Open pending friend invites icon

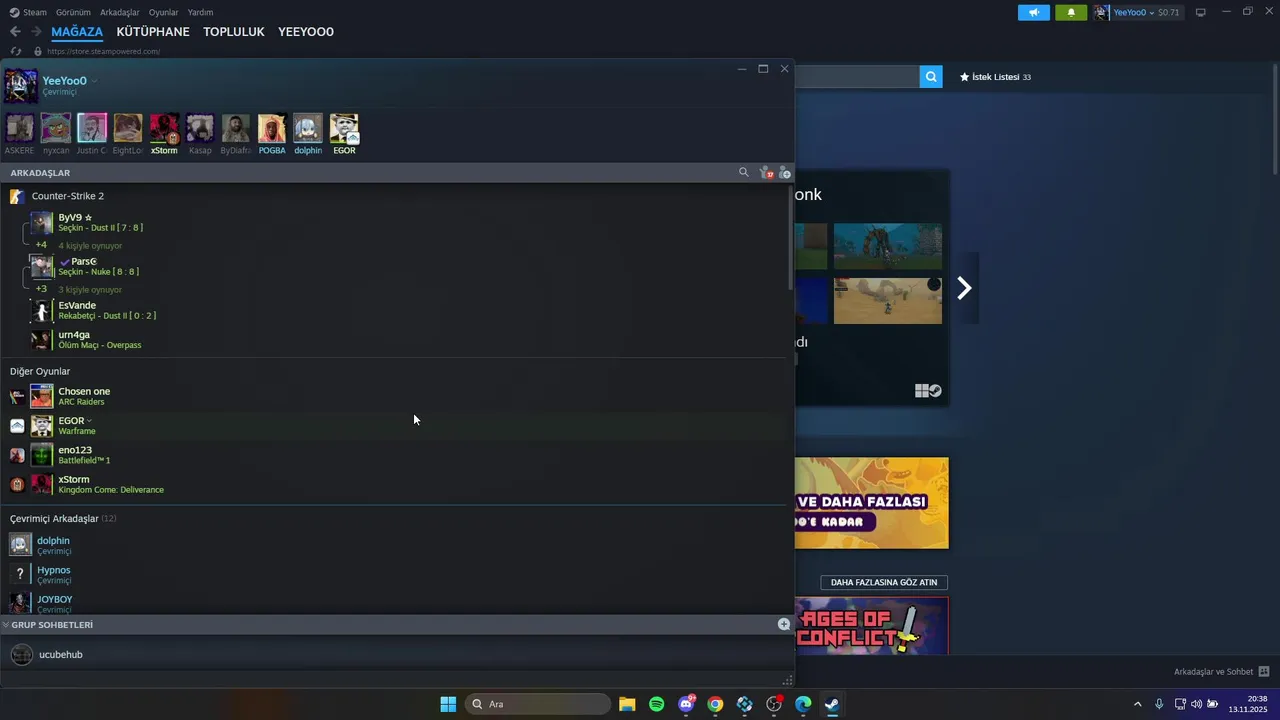(767, 173)
